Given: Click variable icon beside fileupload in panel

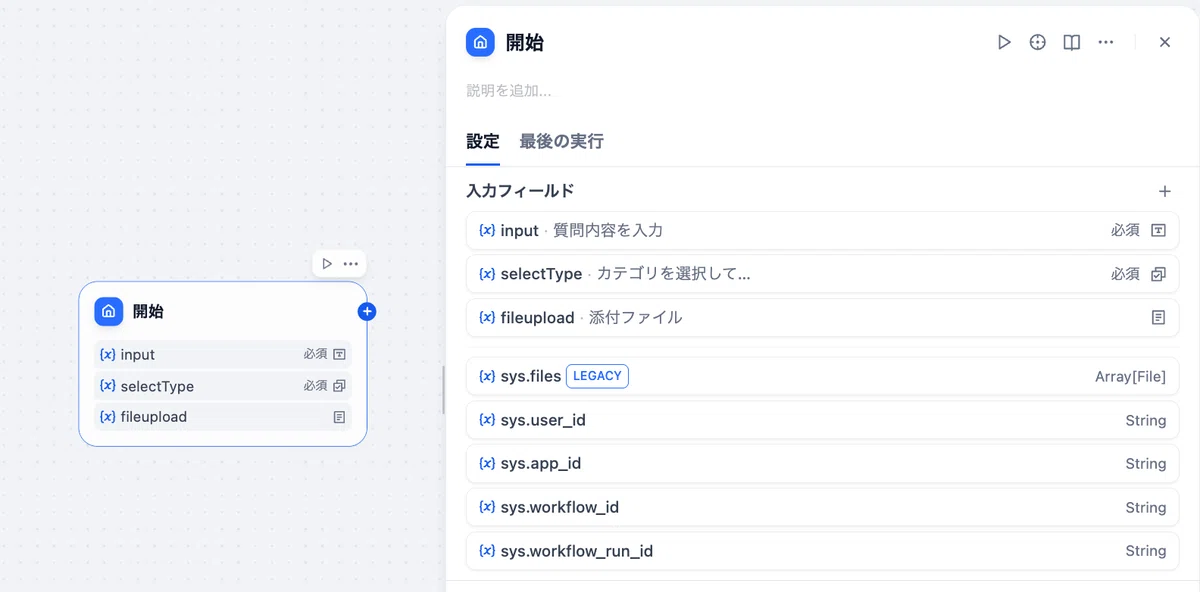Looking at the screenshot, I should click(x=487, y=318).
